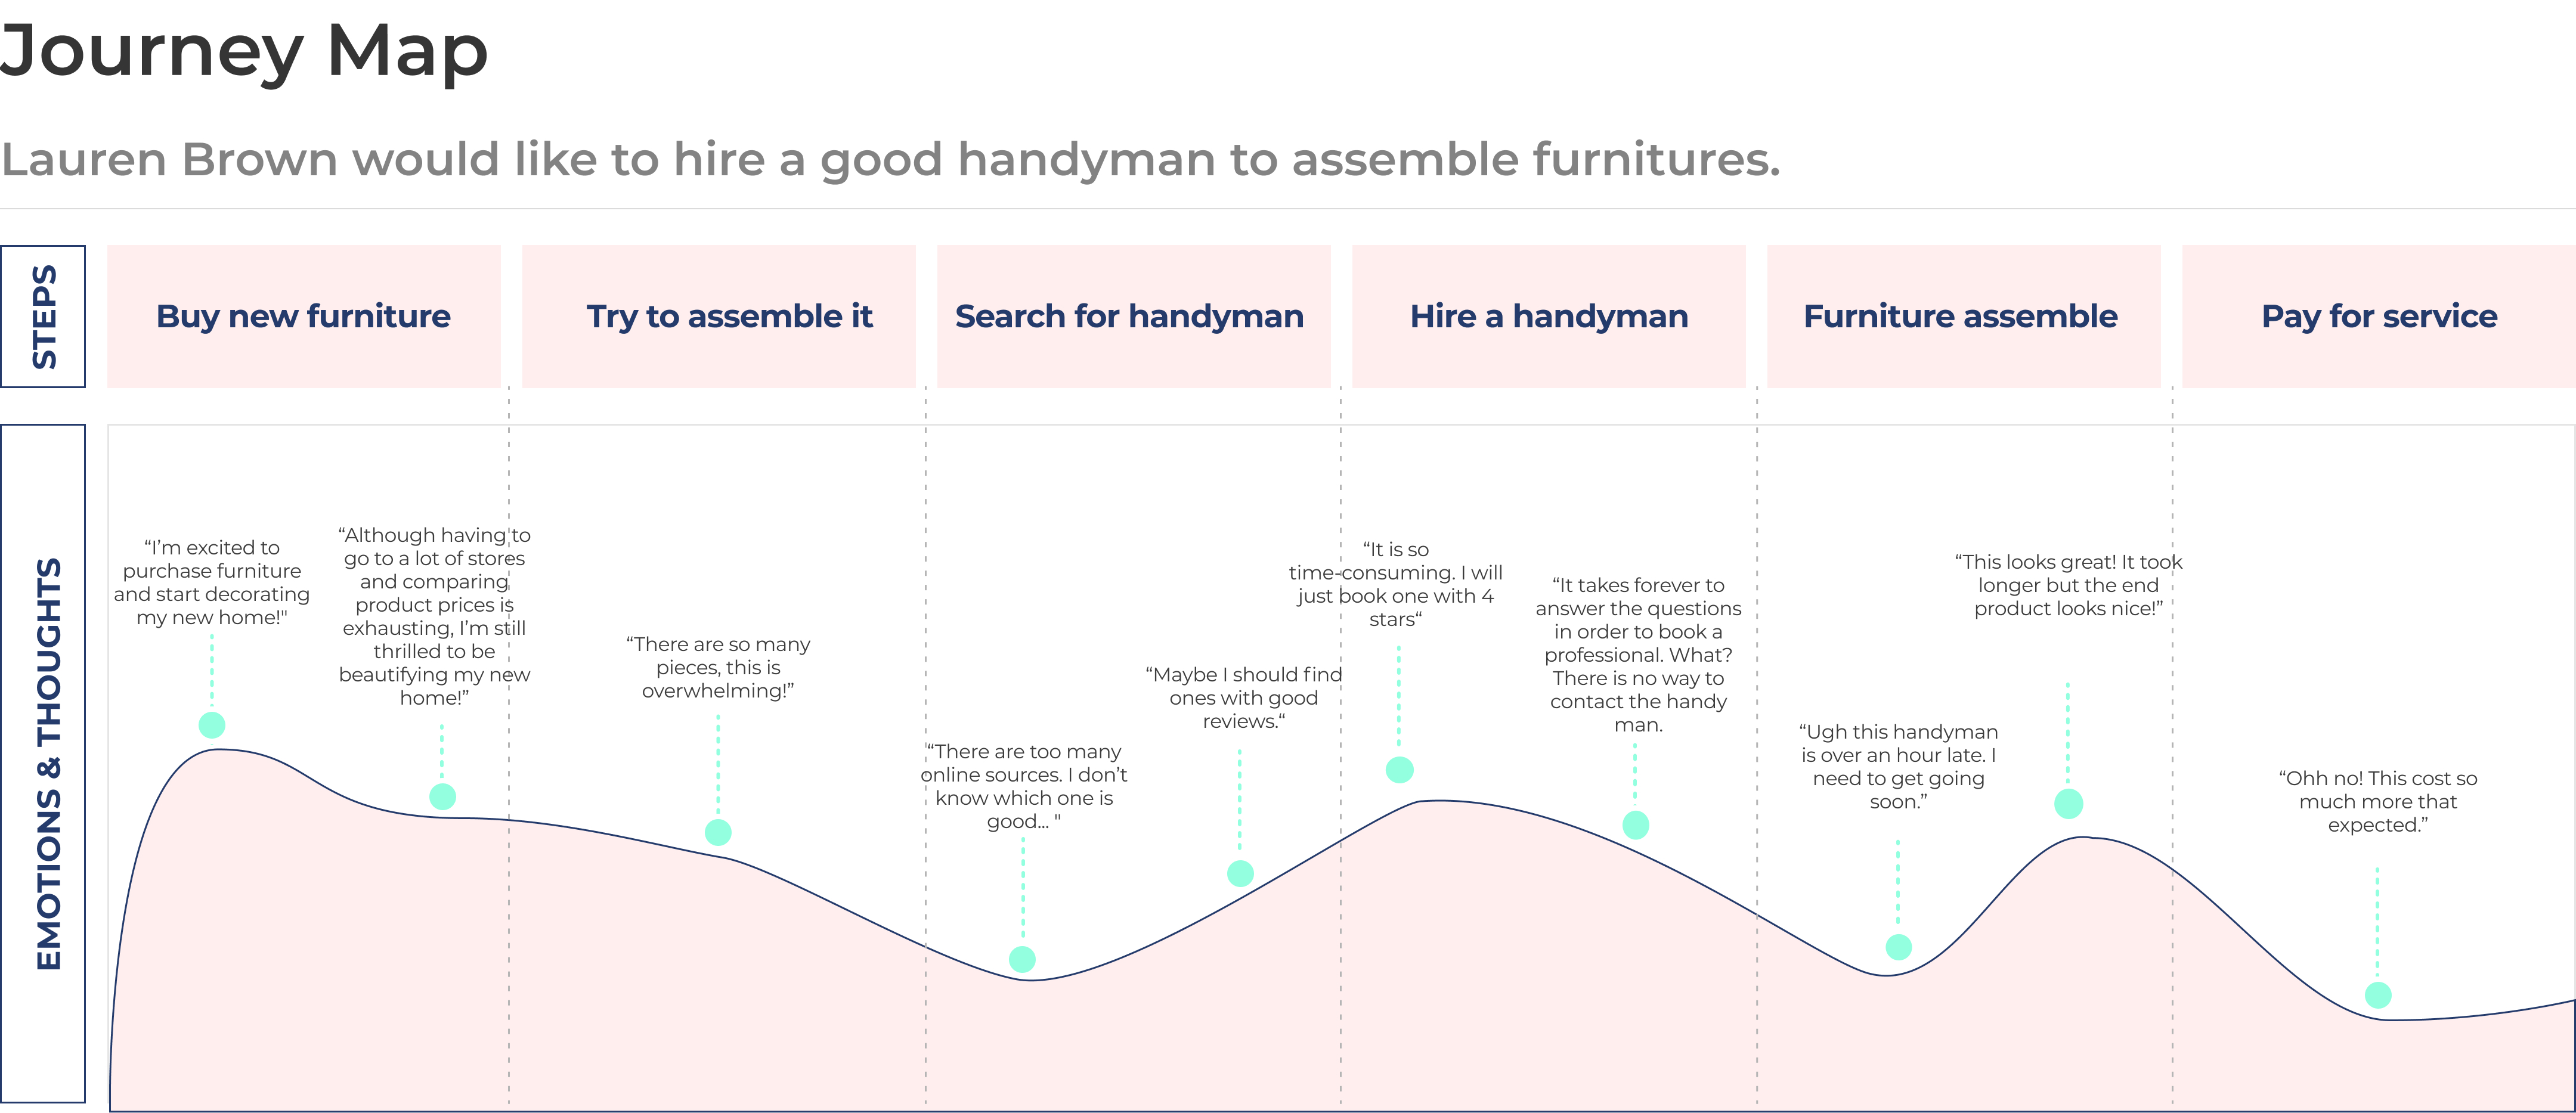Screen dimensions: 2576x1113
Task: Click the Journey Map title text
Action: (x=244, y=50)
